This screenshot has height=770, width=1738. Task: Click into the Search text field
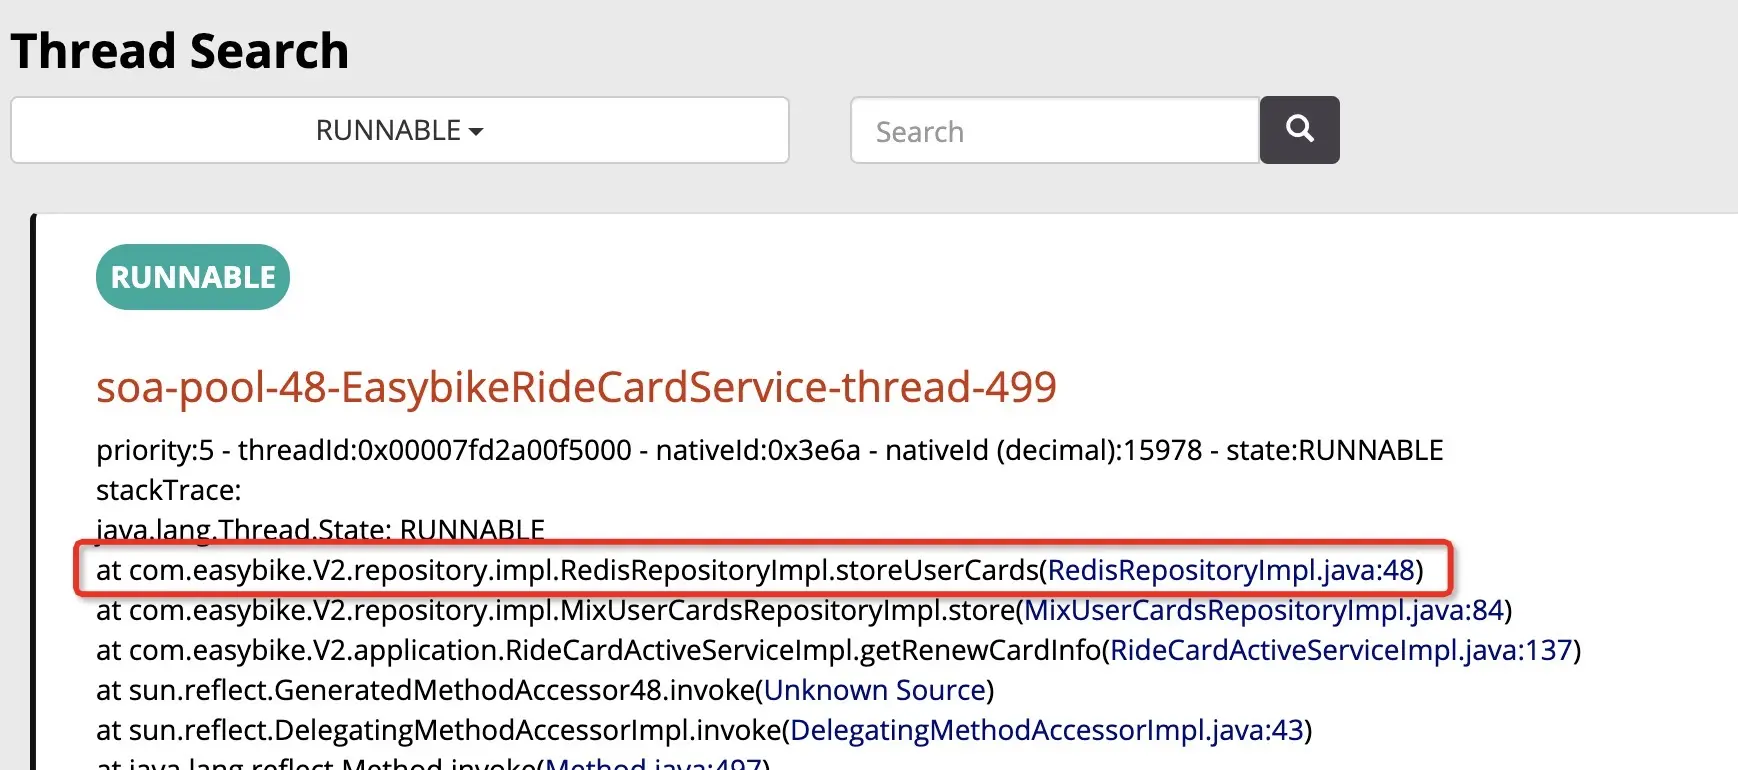[x=1054, y=131]
